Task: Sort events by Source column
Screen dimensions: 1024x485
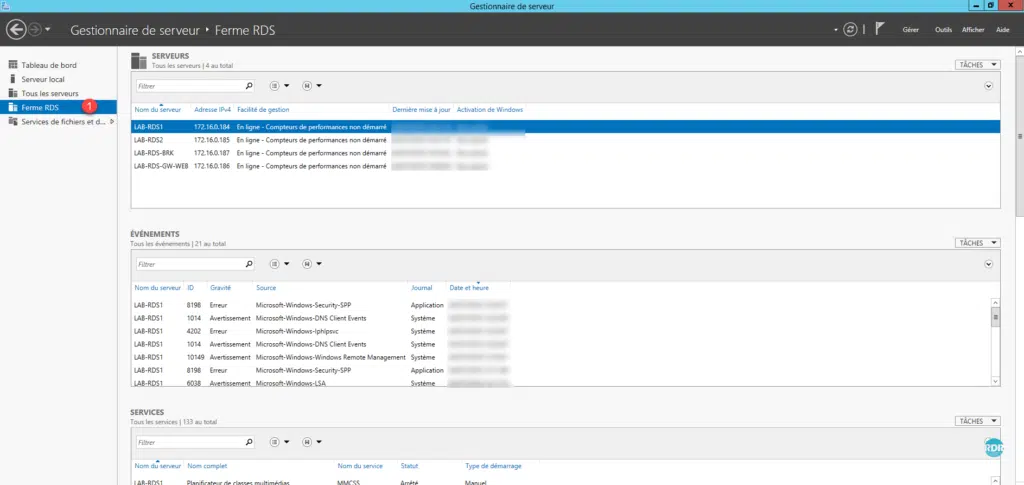Action: point(266,287)
